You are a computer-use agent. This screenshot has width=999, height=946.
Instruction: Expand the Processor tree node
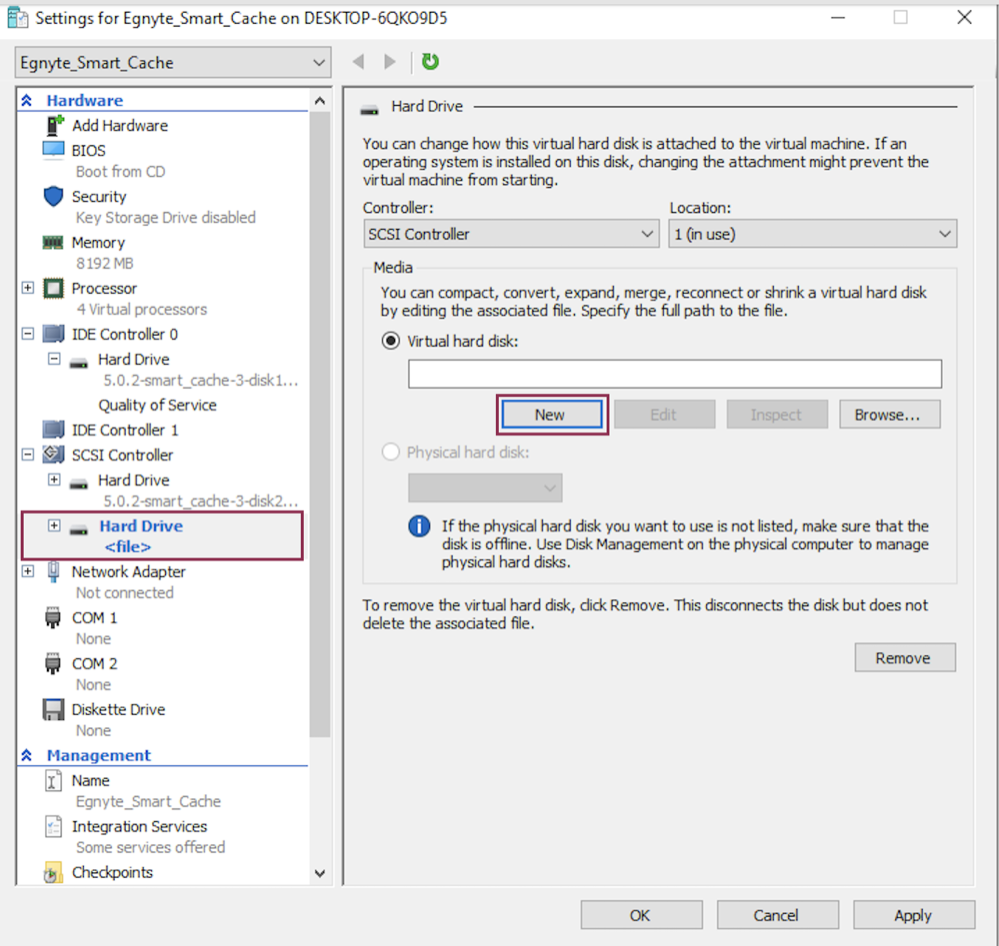coord(28,288)
